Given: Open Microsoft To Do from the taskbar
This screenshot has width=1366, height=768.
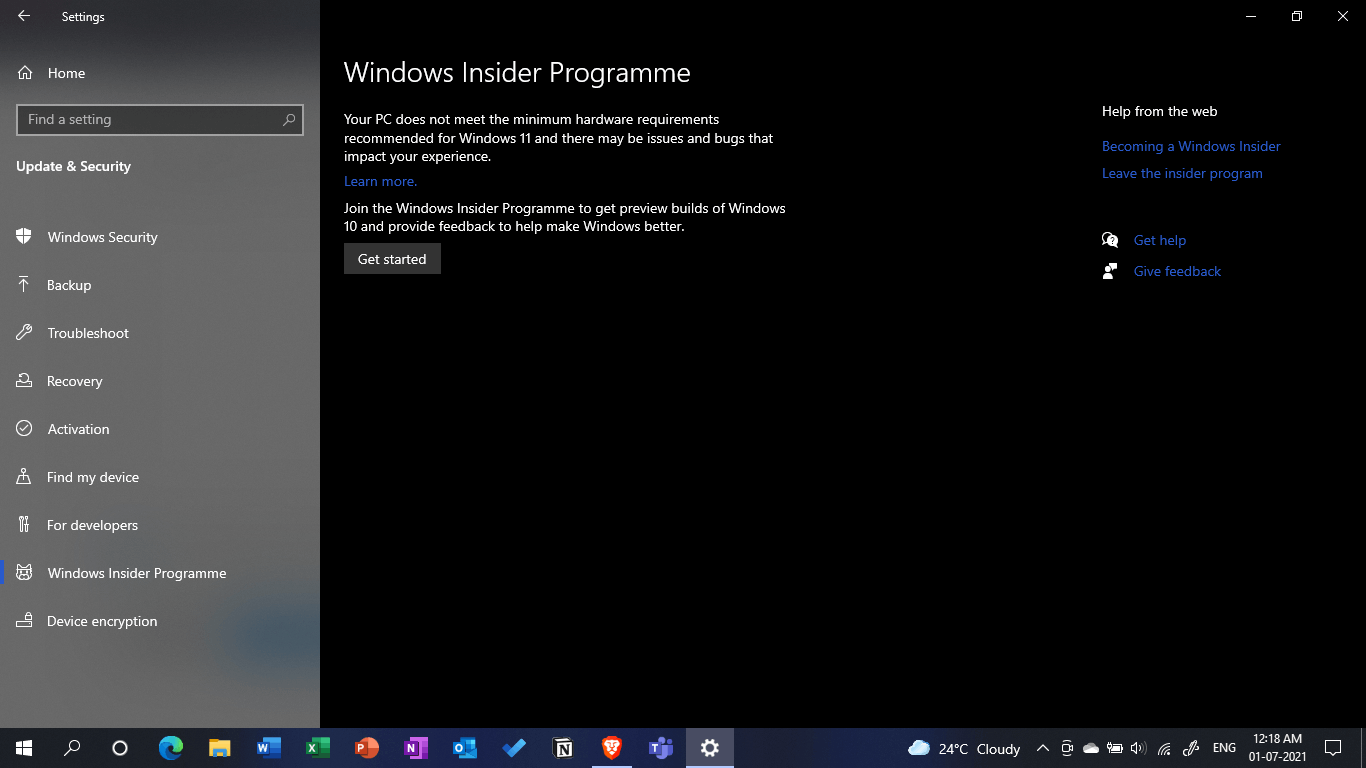Looking at the screenshot, I should 514,748.
